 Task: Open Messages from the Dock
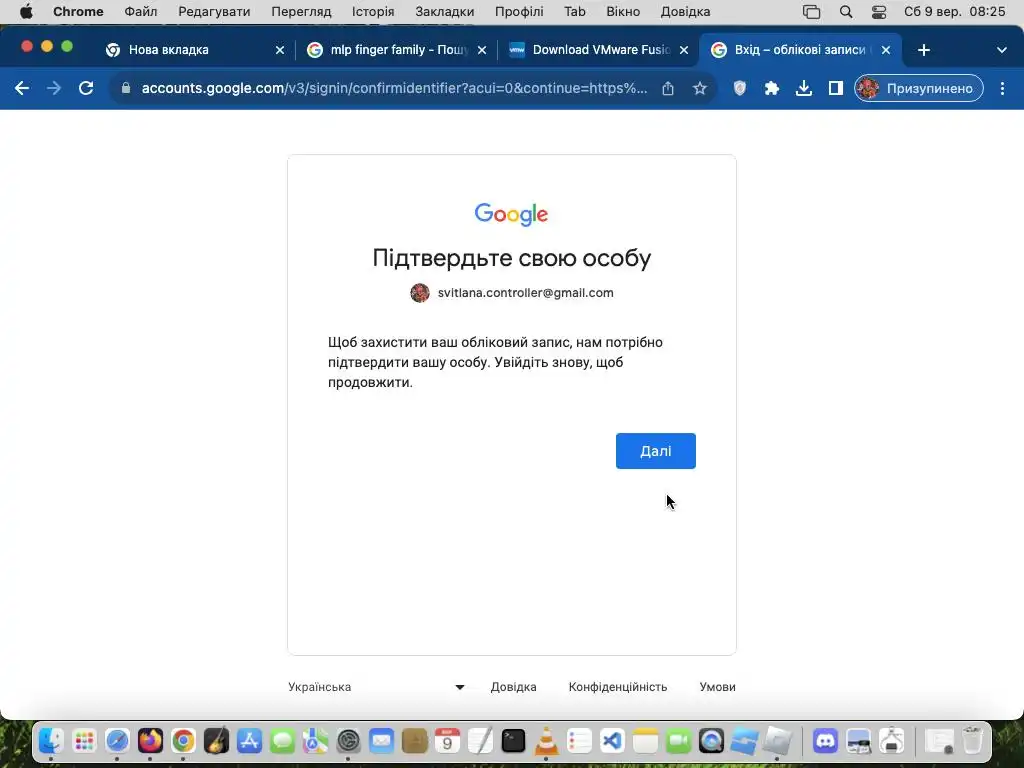tap(282, 741)
